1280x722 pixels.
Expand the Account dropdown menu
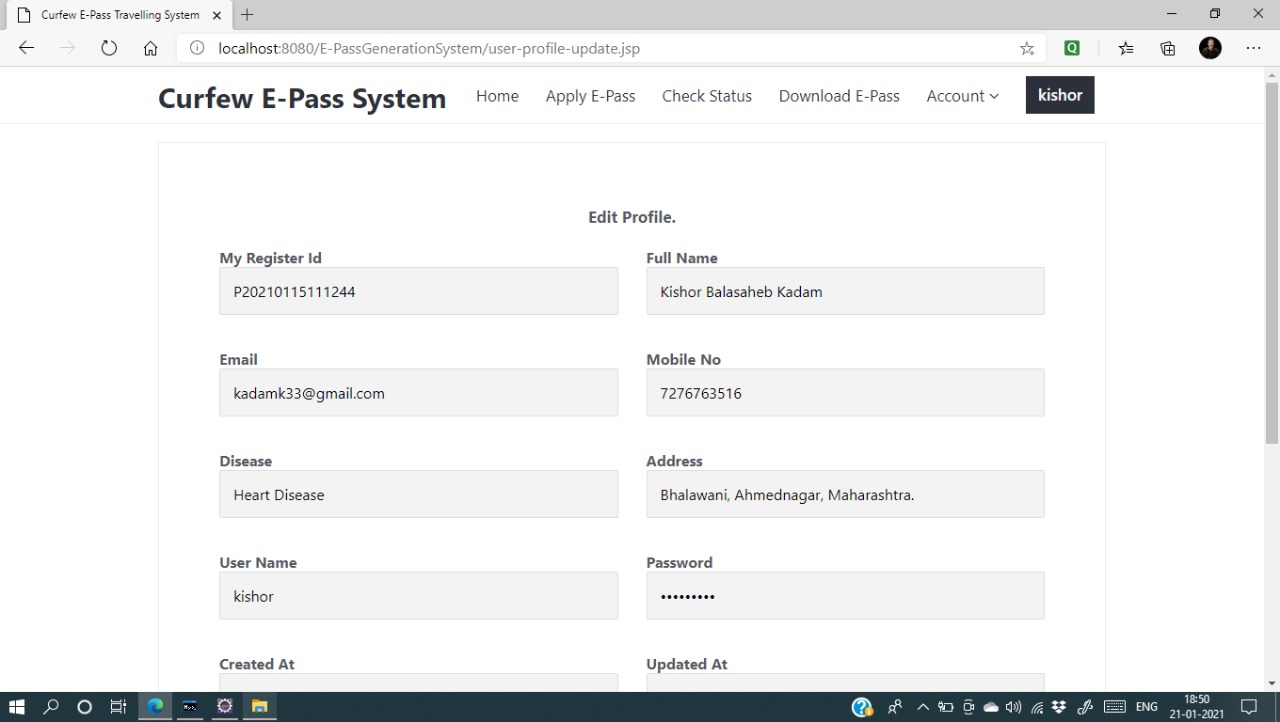click(962, 96)
